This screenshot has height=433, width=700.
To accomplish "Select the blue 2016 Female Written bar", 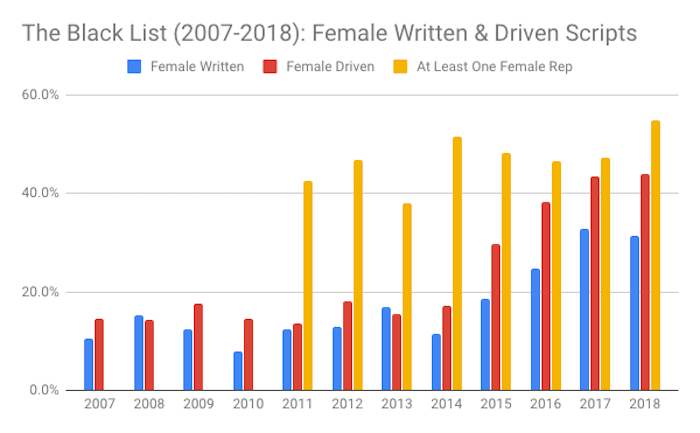I will [x=535, y=329].
